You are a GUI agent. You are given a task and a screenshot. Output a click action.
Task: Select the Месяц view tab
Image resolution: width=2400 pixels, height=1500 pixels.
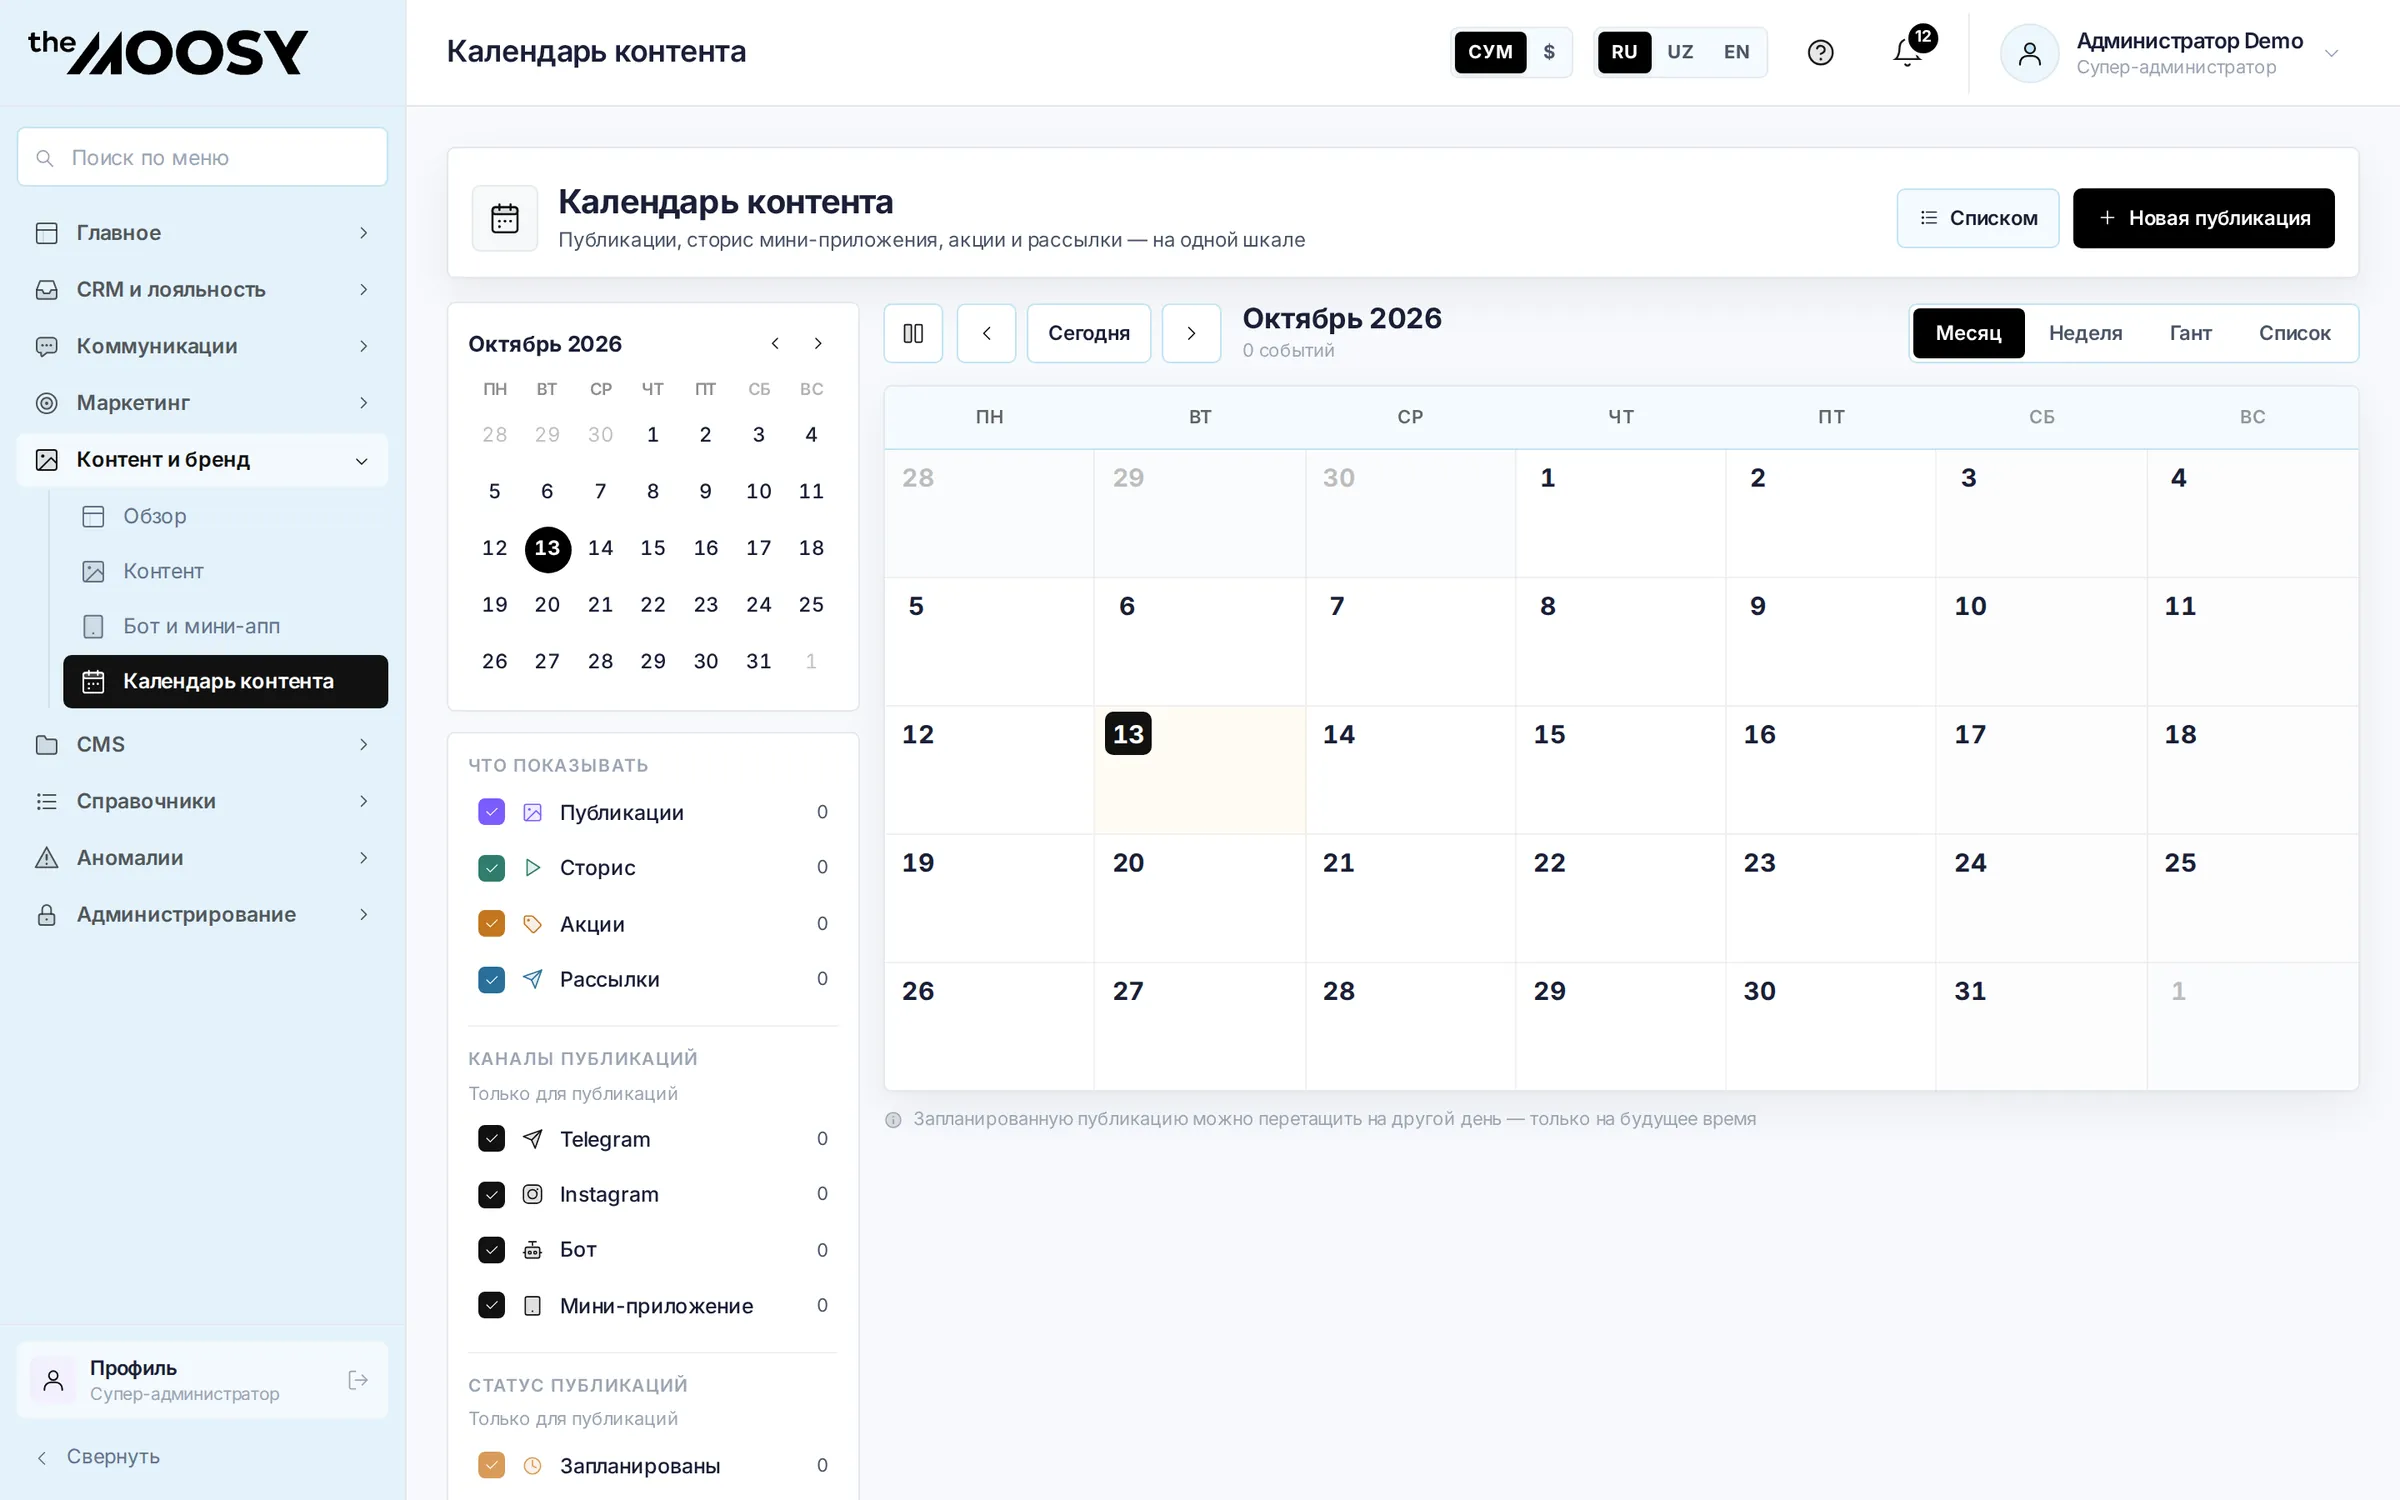[1968, 333]
